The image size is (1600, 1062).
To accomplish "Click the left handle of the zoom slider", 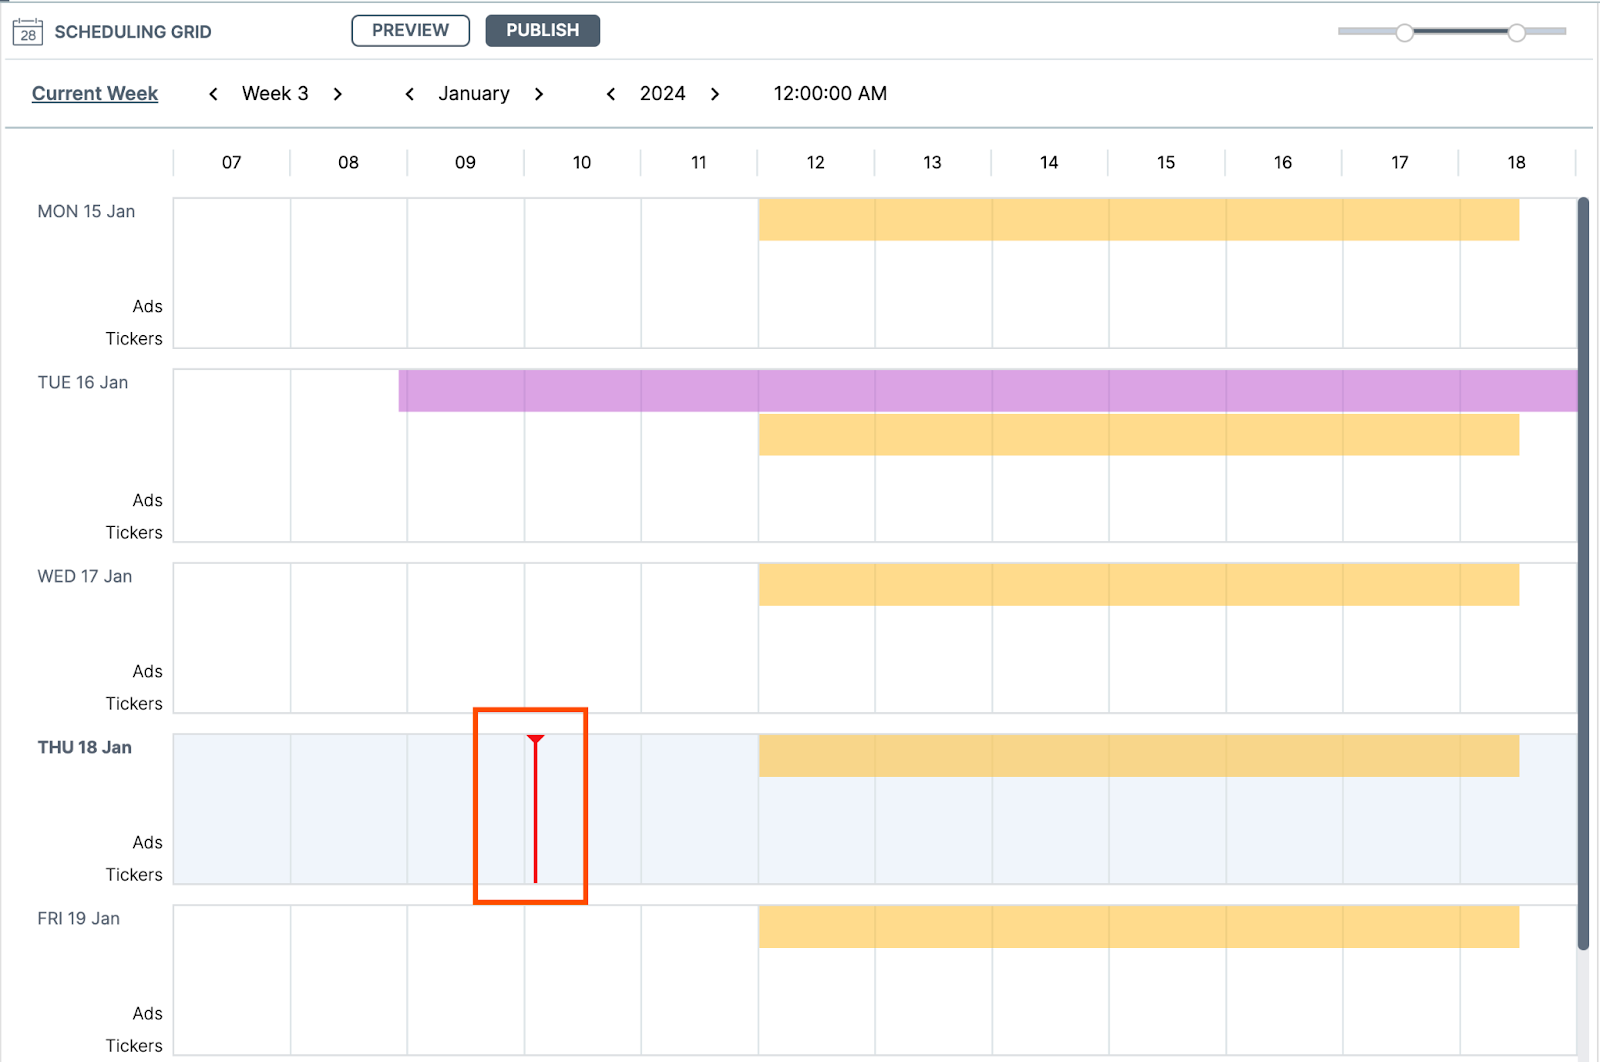I will point(1404,32).
